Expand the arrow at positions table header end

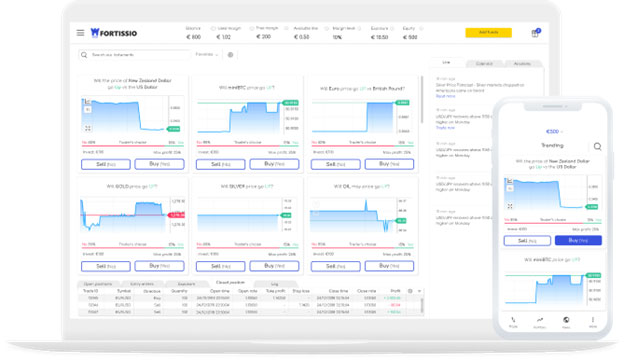419,291
